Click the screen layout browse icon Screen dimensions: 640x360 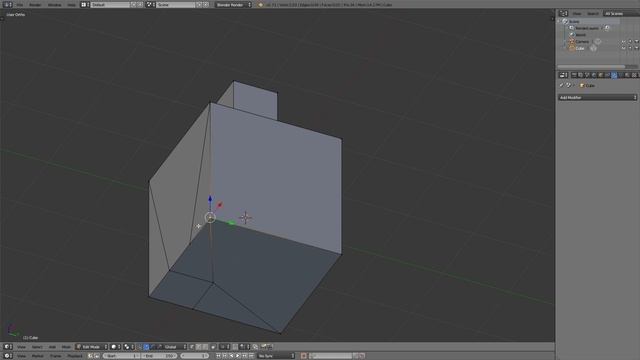coord(84,4)
